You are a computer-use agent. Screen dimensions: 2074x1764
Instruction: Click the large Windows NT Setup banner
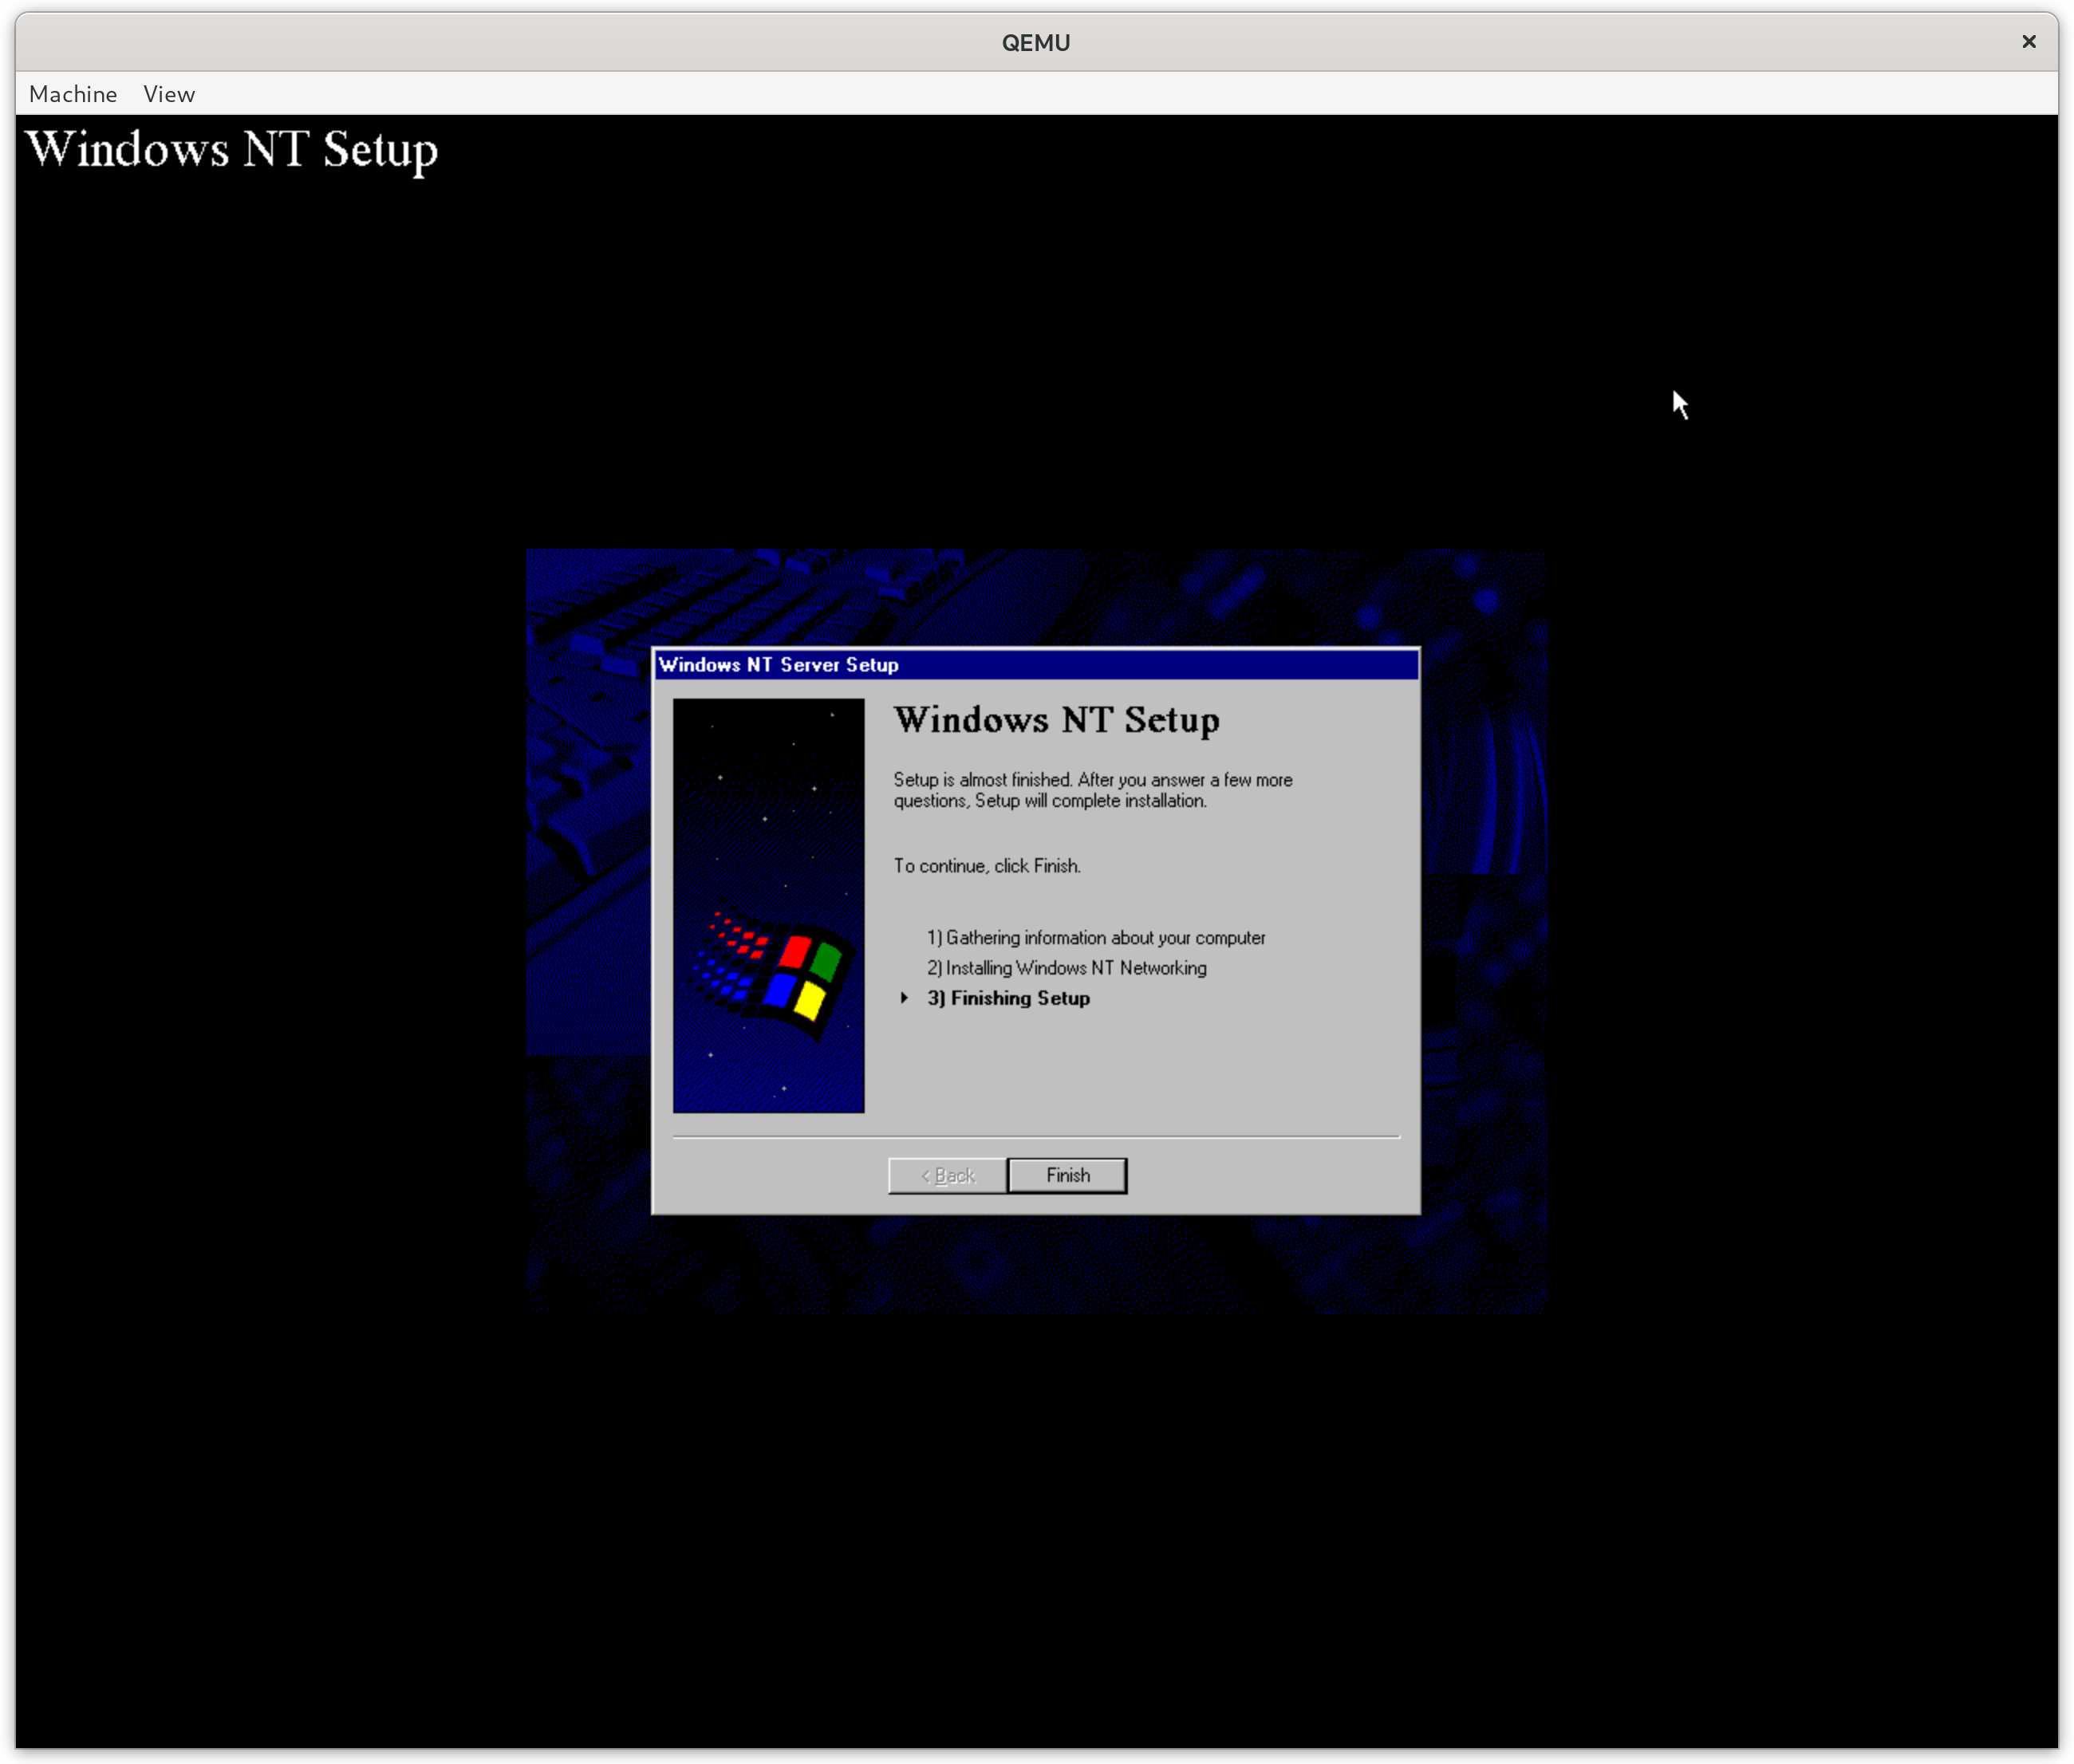232,150
